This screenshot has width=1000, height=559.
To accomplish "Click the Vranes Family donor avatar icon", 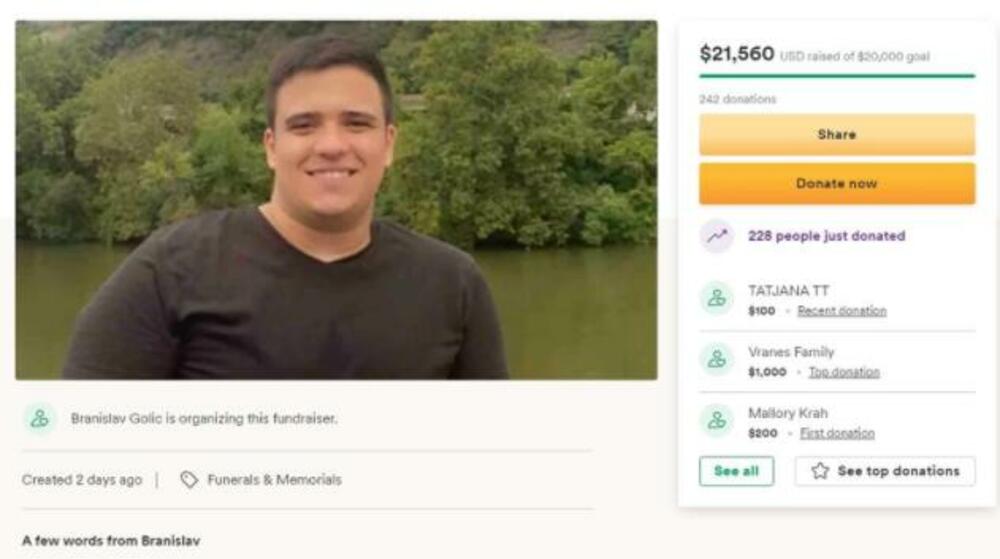I will [x=716, y=360].
